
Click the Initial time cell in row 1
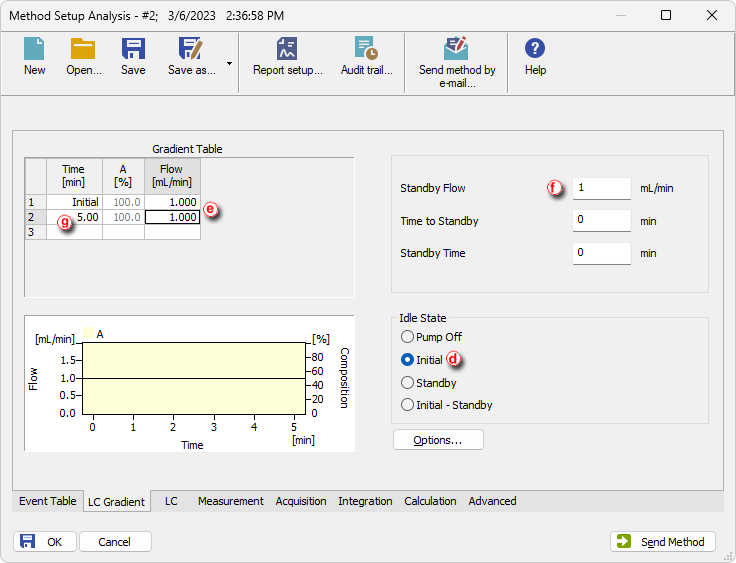[74, 202]
